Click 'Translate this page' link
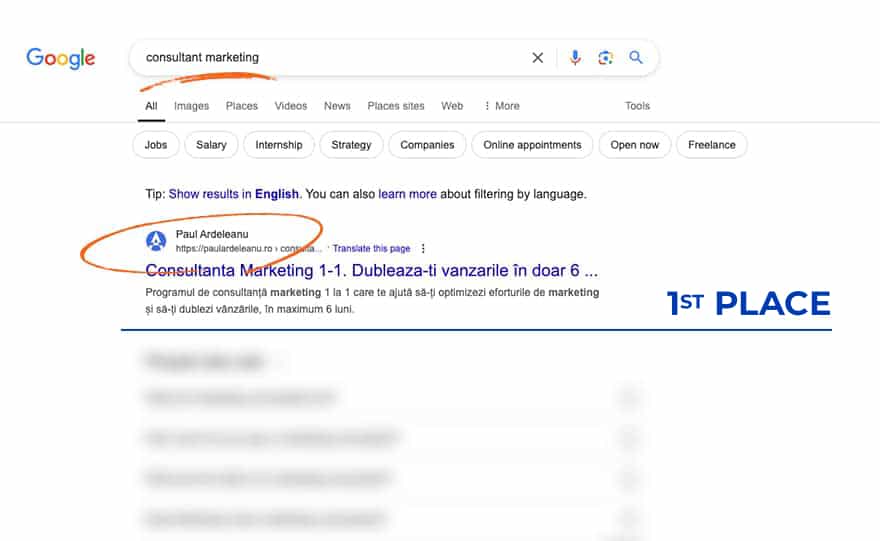 (372, 248)
